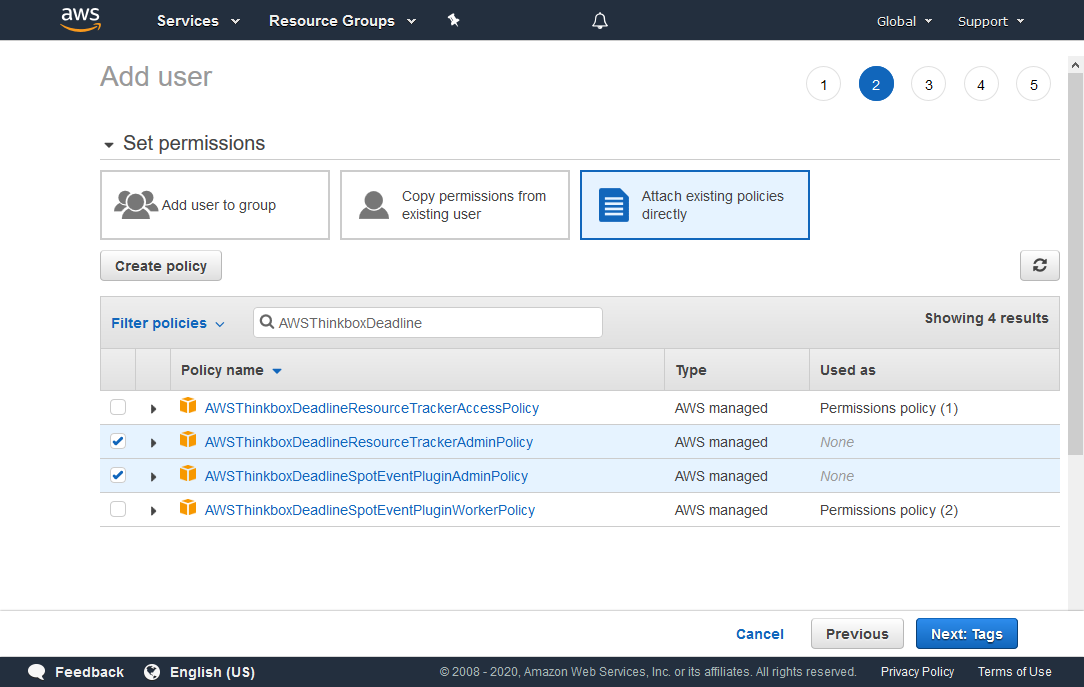Uncheck AWSThinkboxDeadlineSpotEventPluginAdminPolicy checkbox
Viewport: 1084px width, 687px height.
tap(118, 475)
